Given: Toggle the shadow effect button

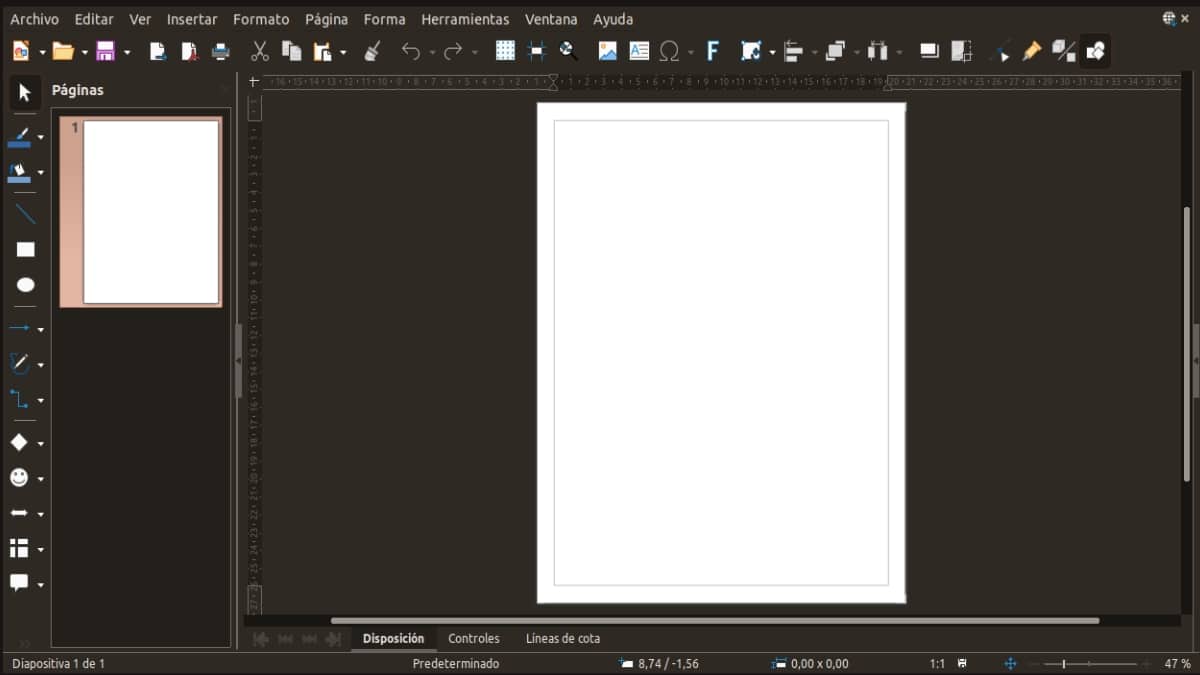Looking at the screenshot, I should point(930,50).
